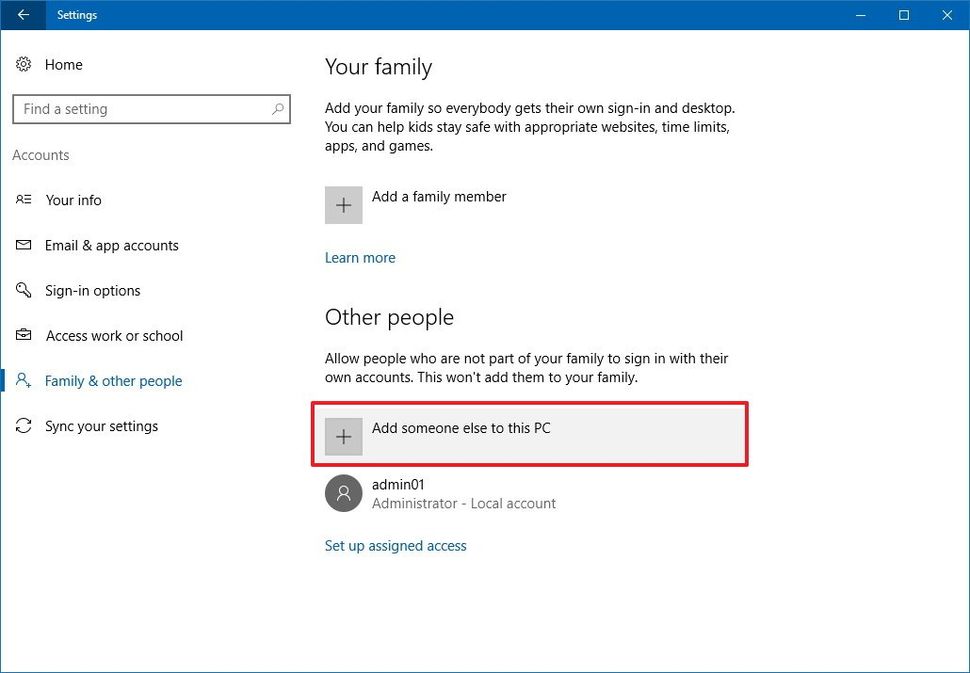970x673 pixels.
Task: Click Set up assigned access
Action: tap(395, 545)
